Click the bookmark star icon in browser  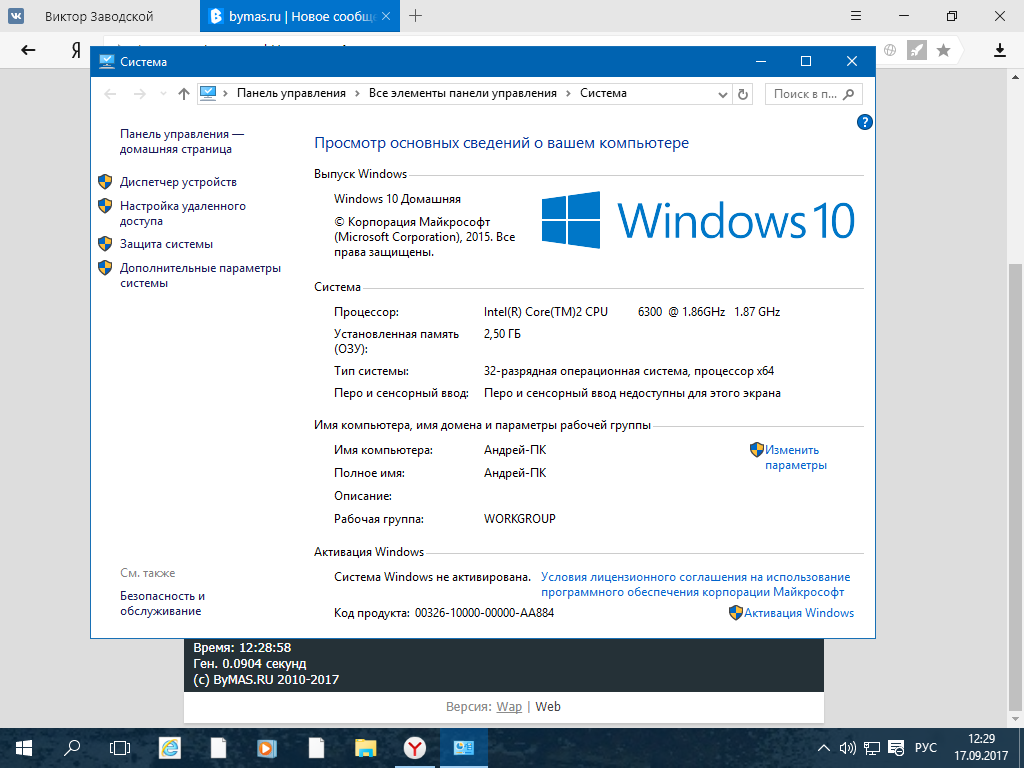point(943,50)
